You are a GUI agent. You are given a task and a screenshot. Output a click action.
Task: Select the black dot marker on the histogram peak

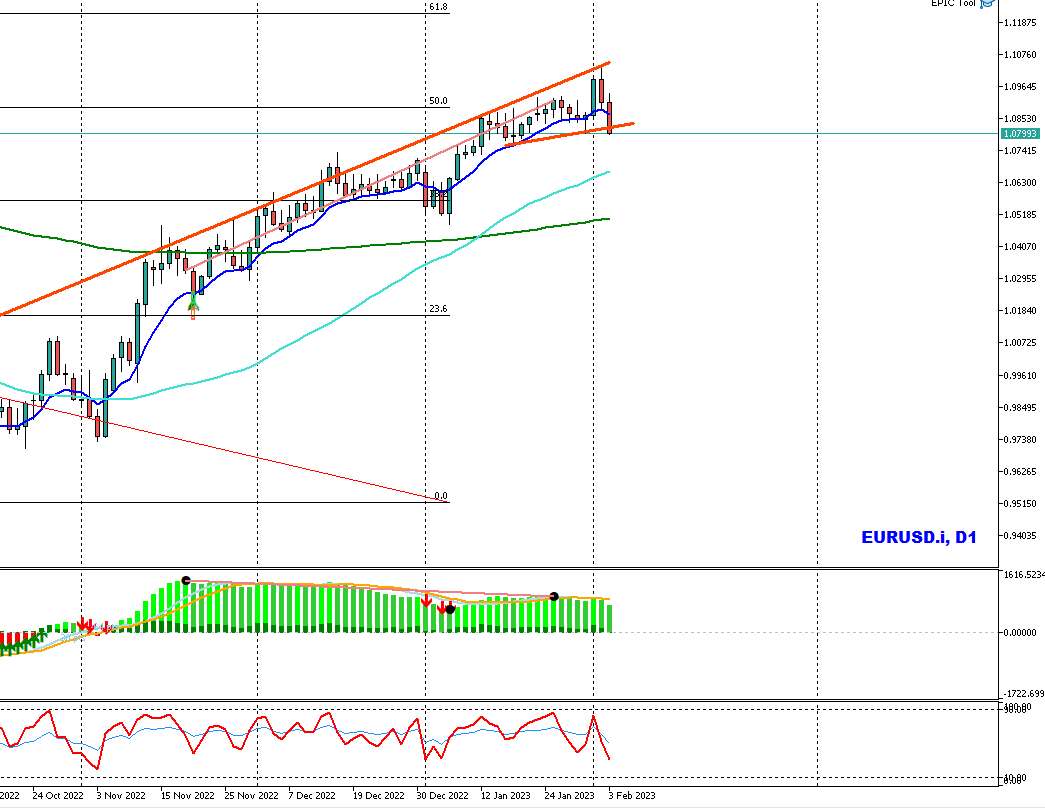click(x=185, y=579)
